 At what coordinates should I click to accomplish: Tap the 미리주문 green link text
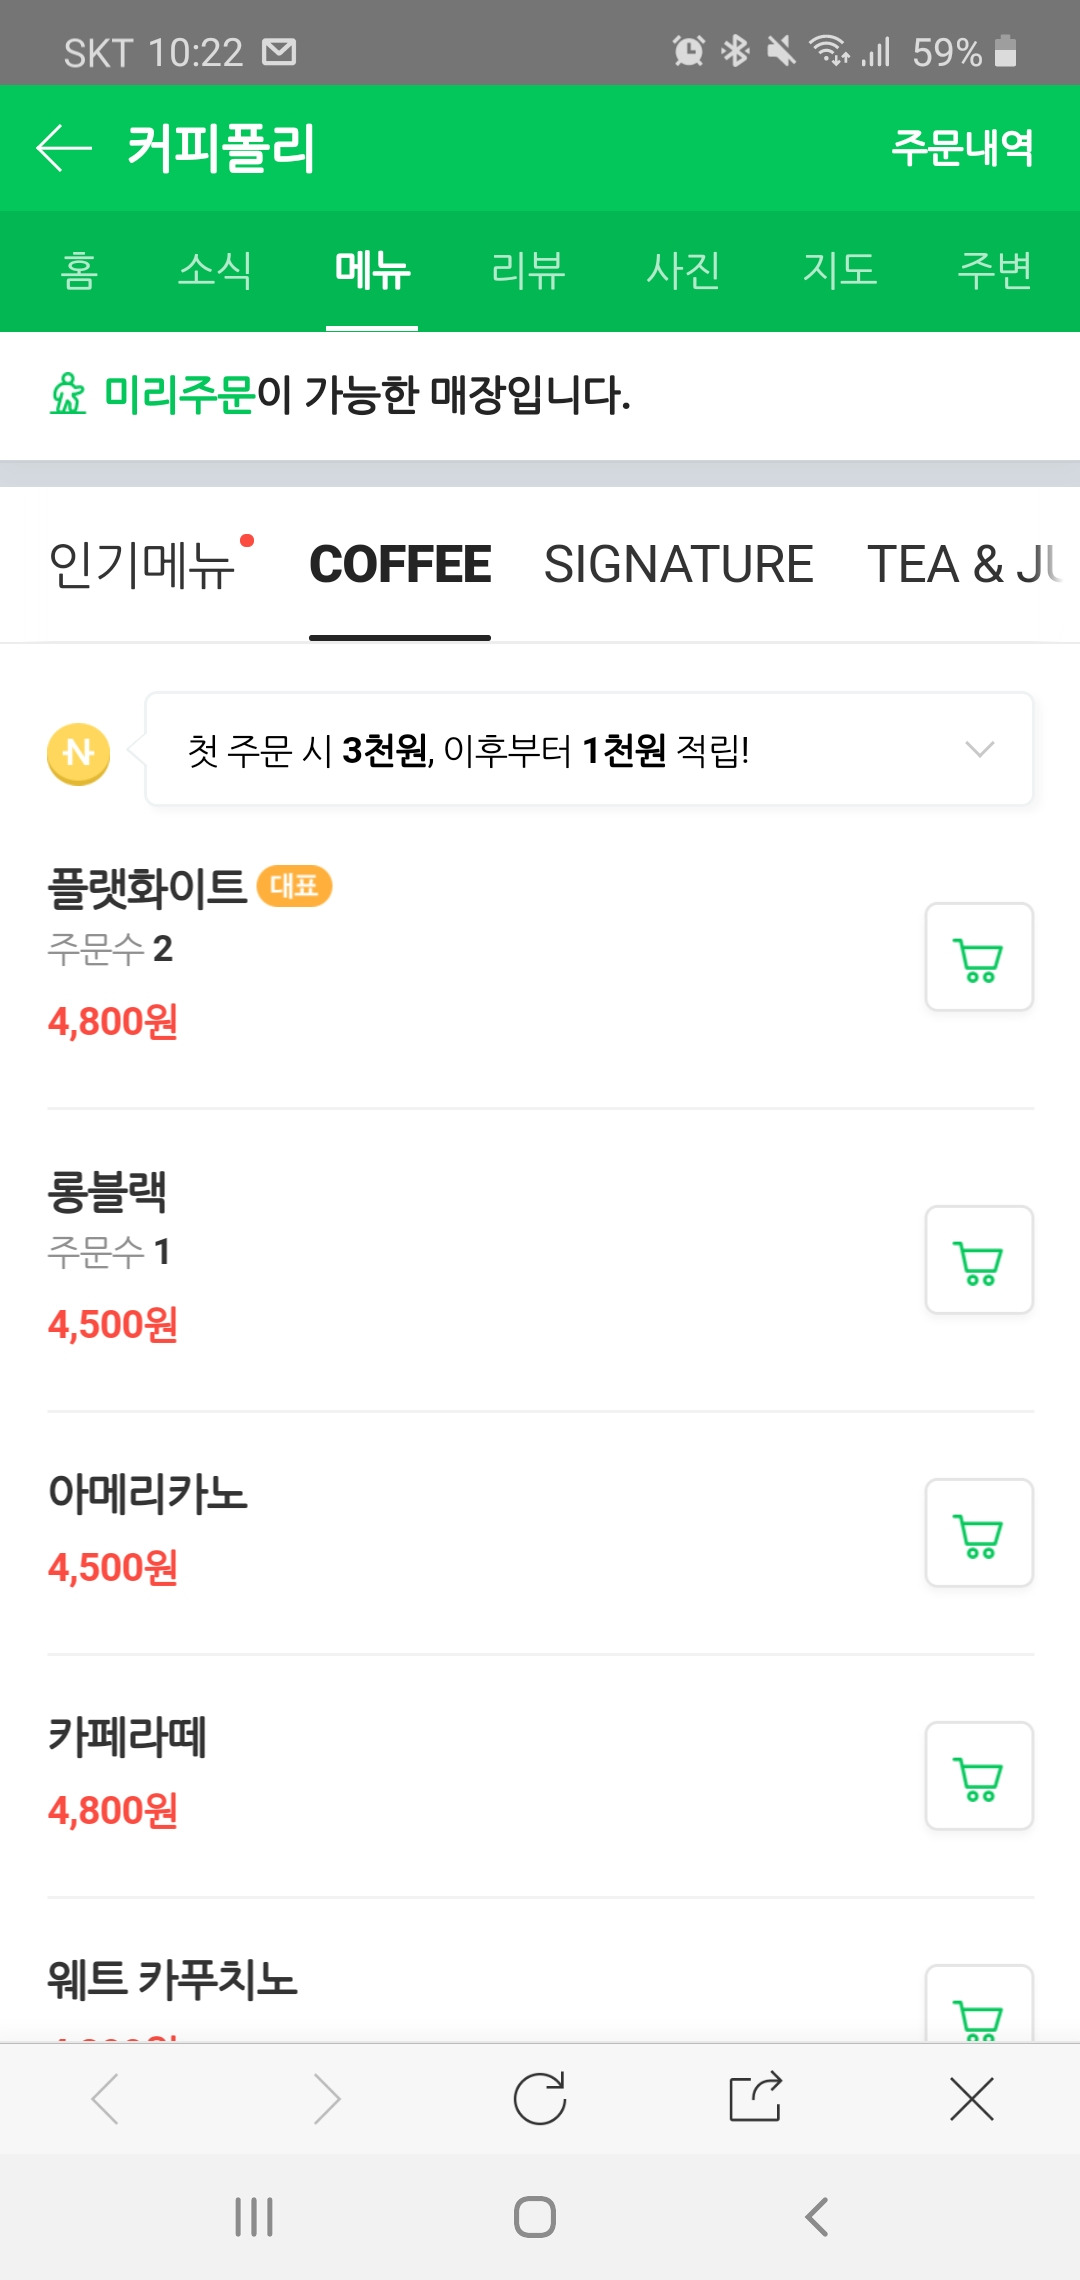180,394
